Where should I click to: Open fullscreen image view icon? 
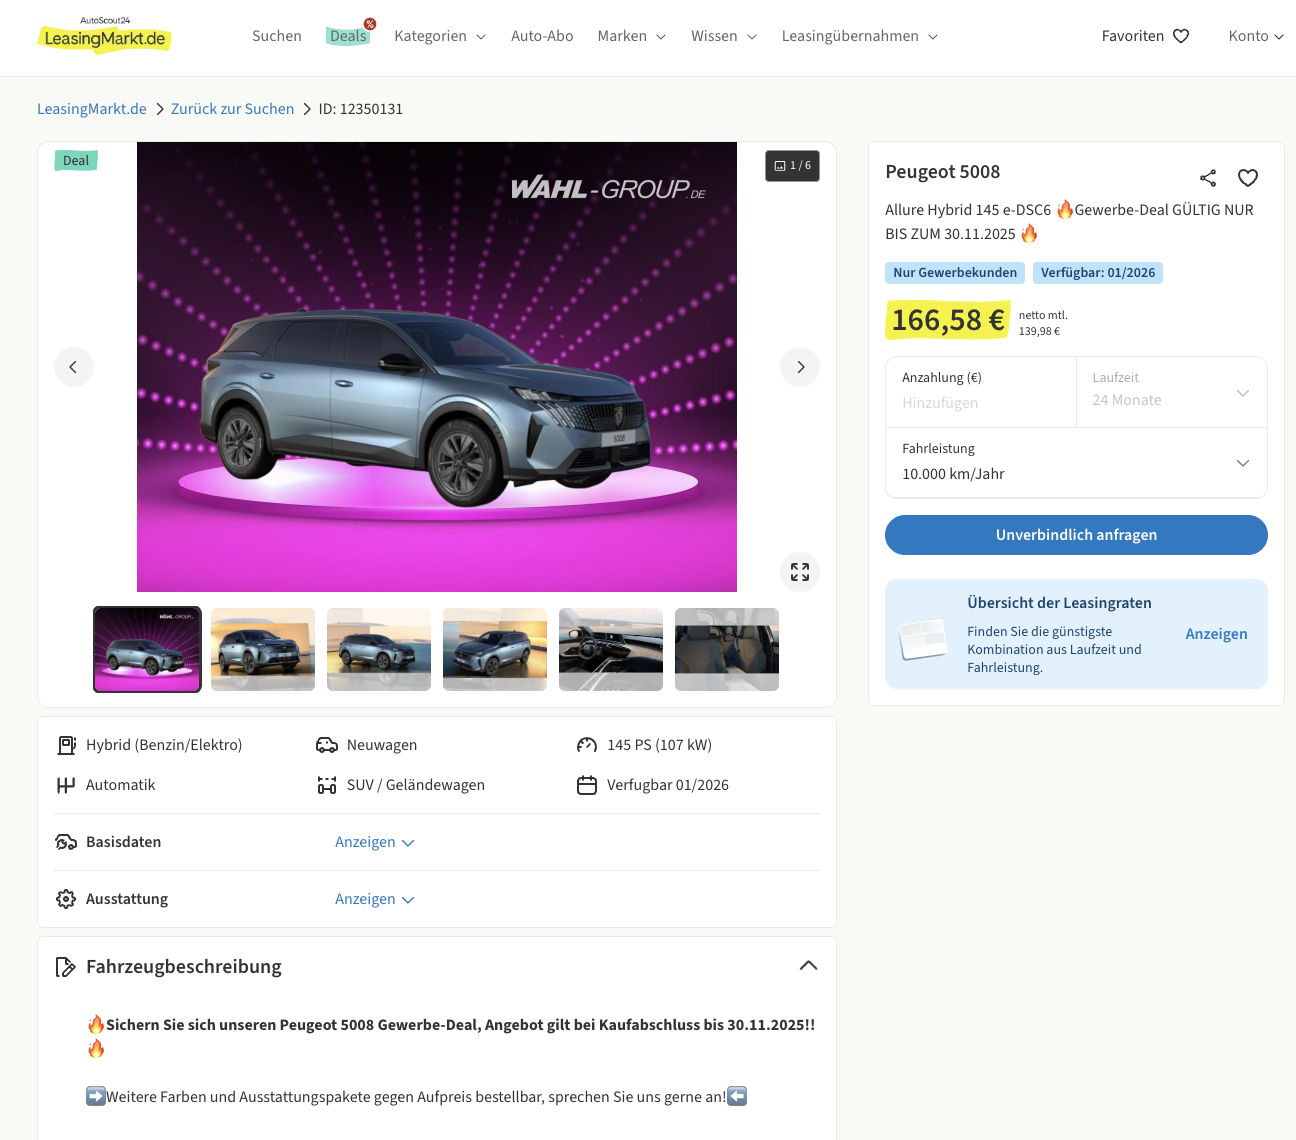coord(800,572)
